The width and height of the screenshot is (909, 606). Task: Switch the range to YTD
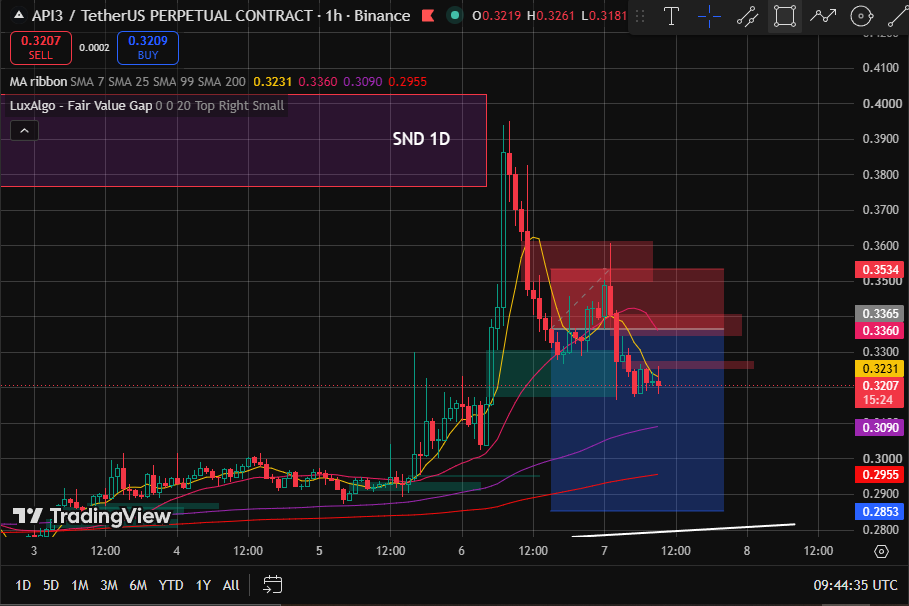171,585
